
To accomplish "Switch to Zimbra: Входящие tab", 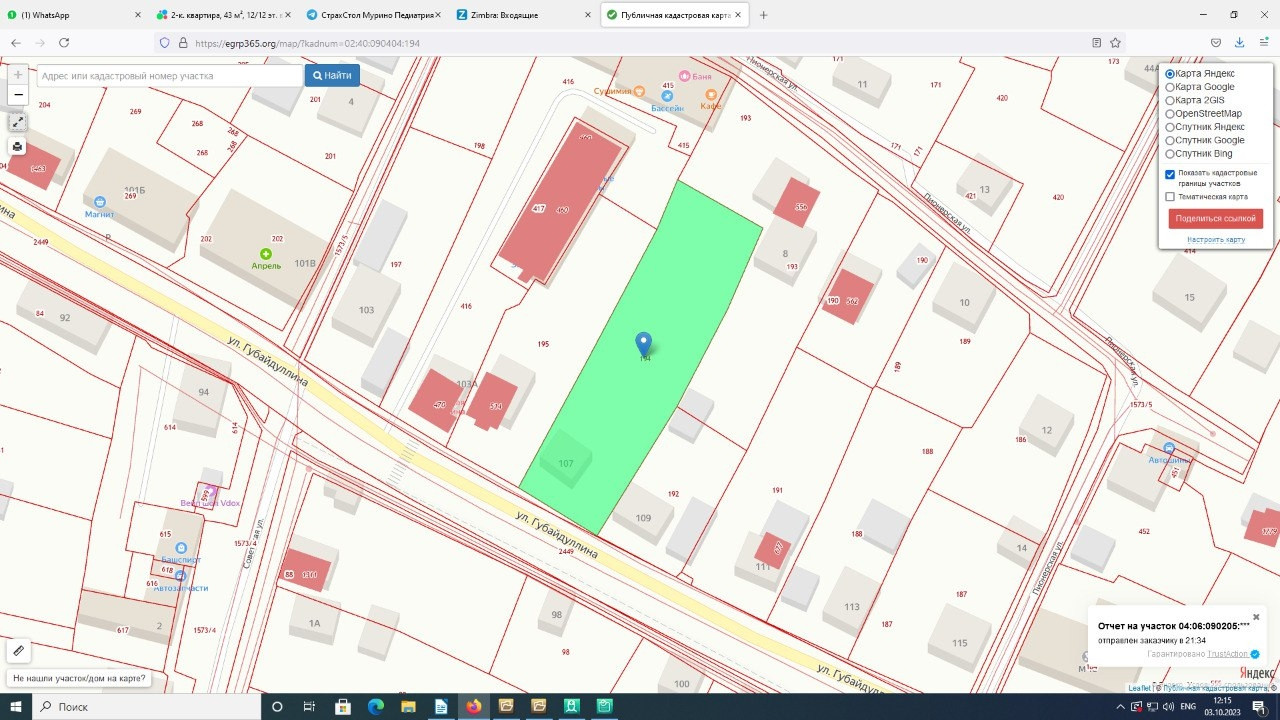I will tap(522, 15).
